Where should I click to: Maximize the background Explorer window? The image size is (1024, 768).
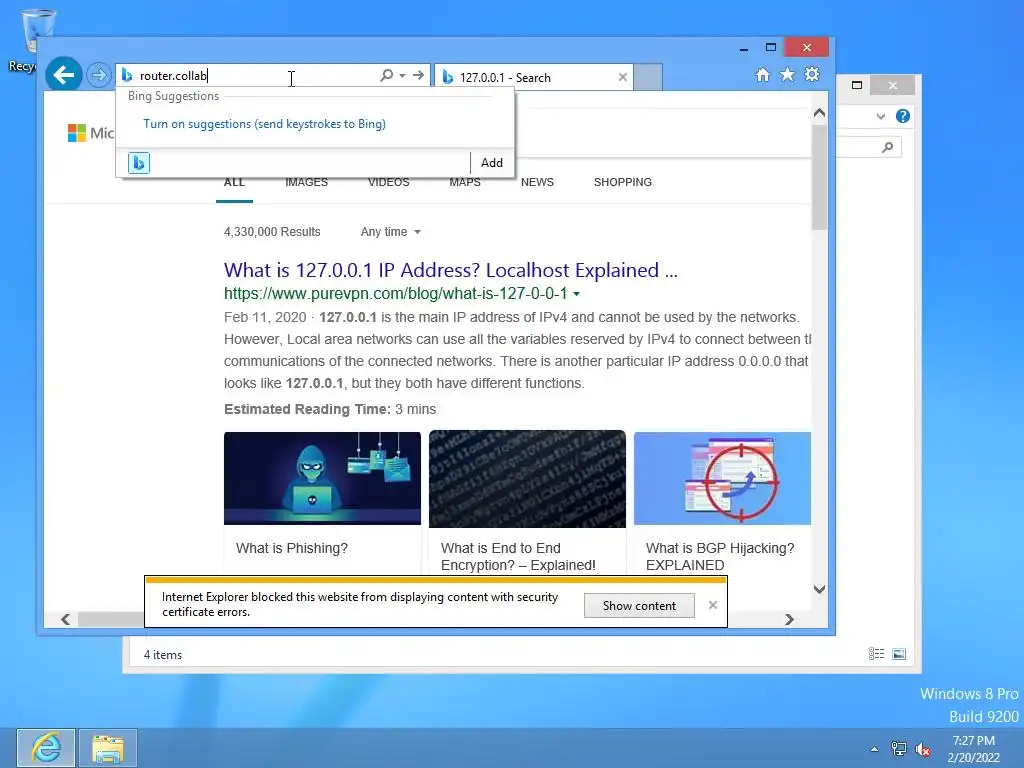[x=857, y=85]
